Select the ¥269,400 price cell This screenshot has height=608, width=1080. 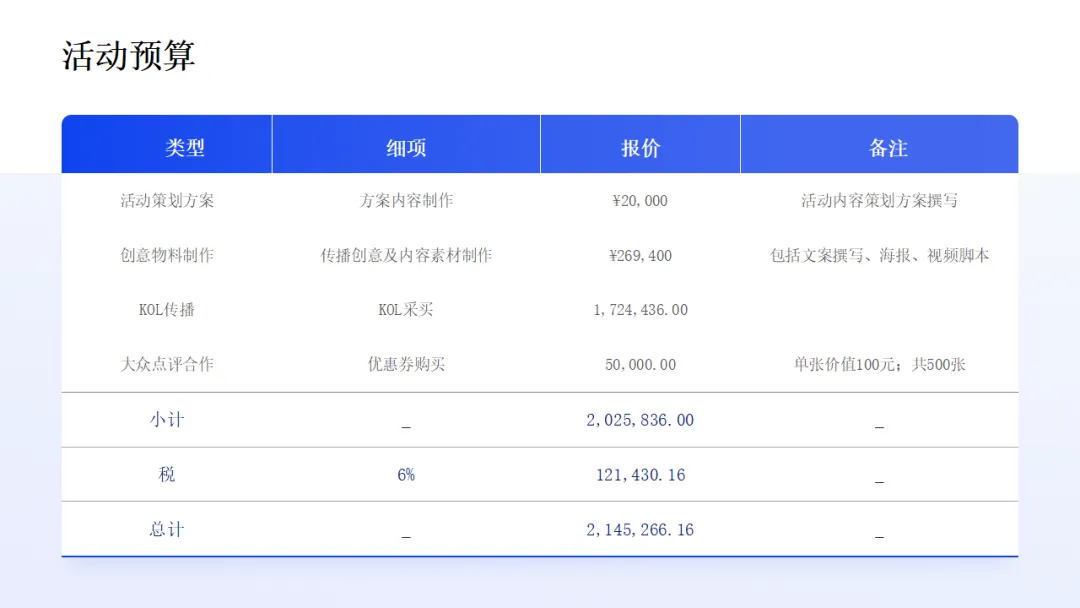click(640, 256)
